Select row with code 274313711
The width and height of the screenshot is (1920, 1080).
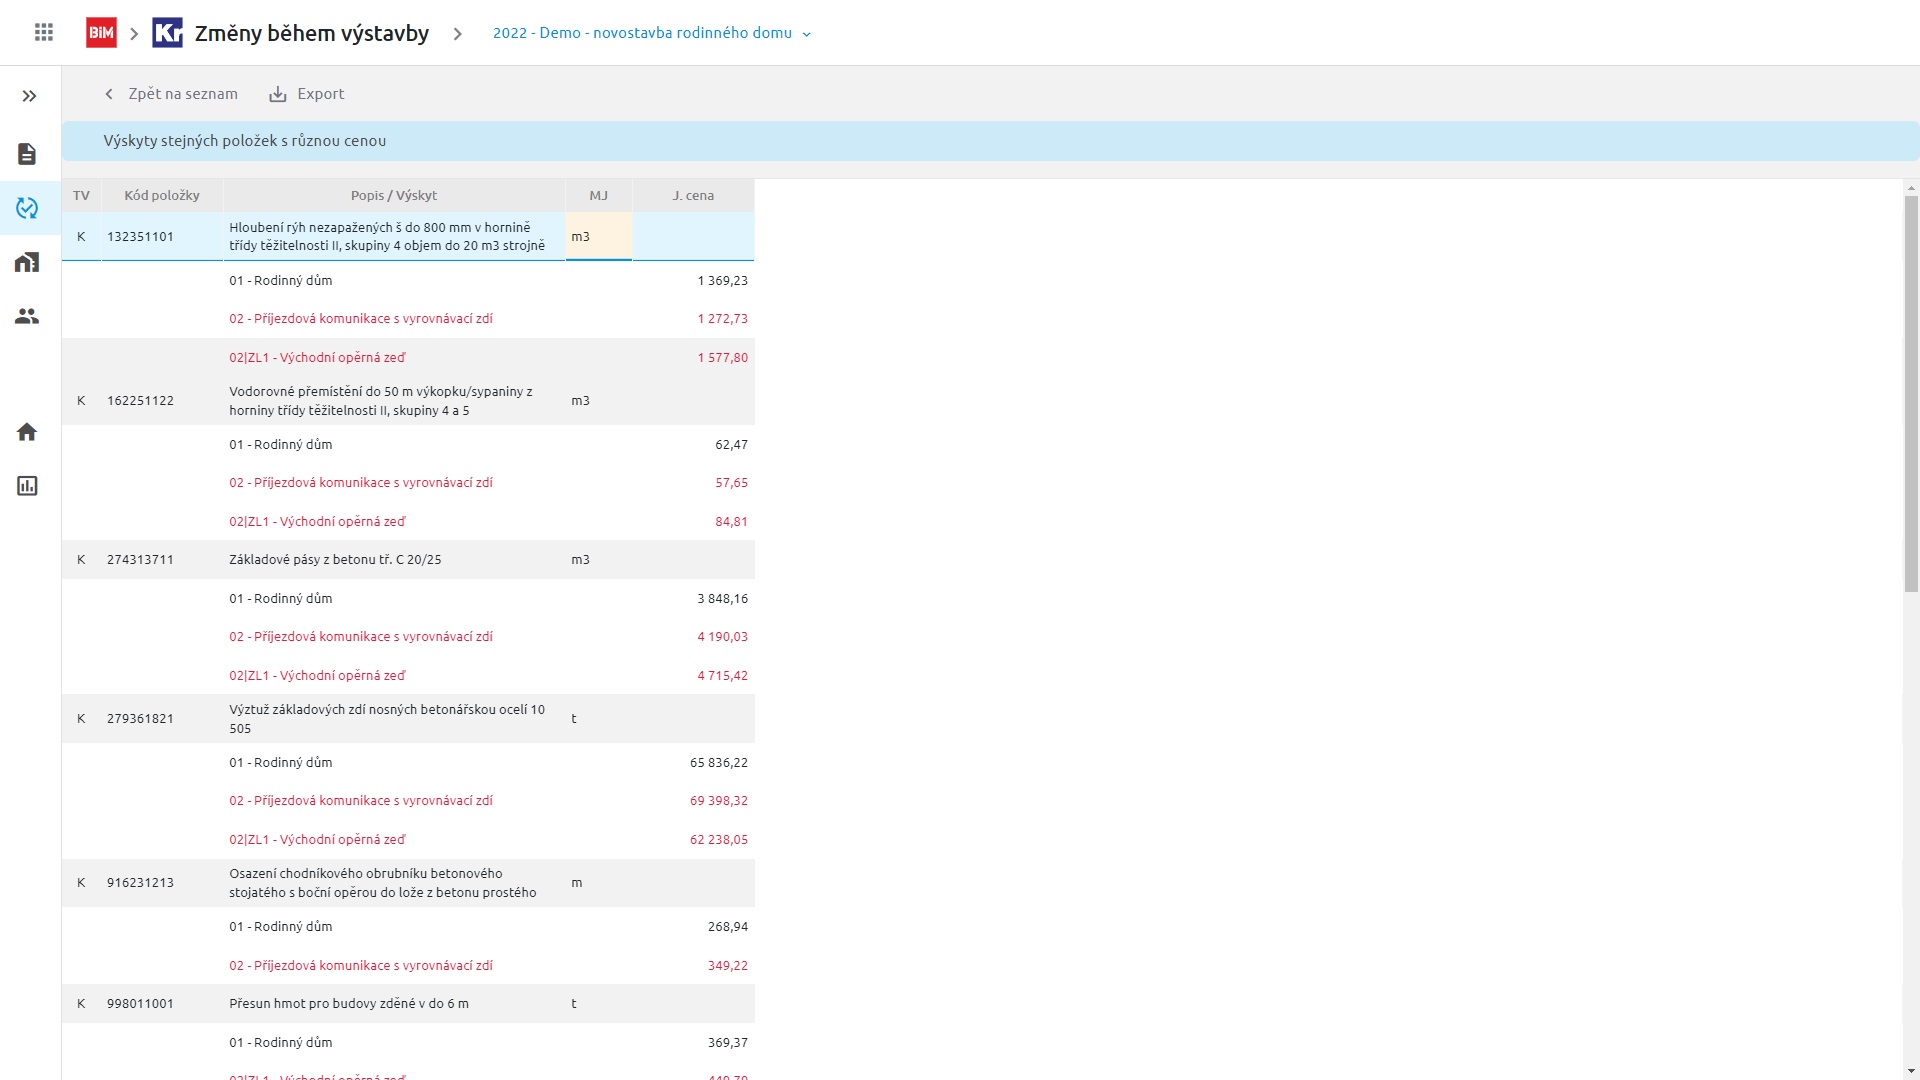point(140,560)
